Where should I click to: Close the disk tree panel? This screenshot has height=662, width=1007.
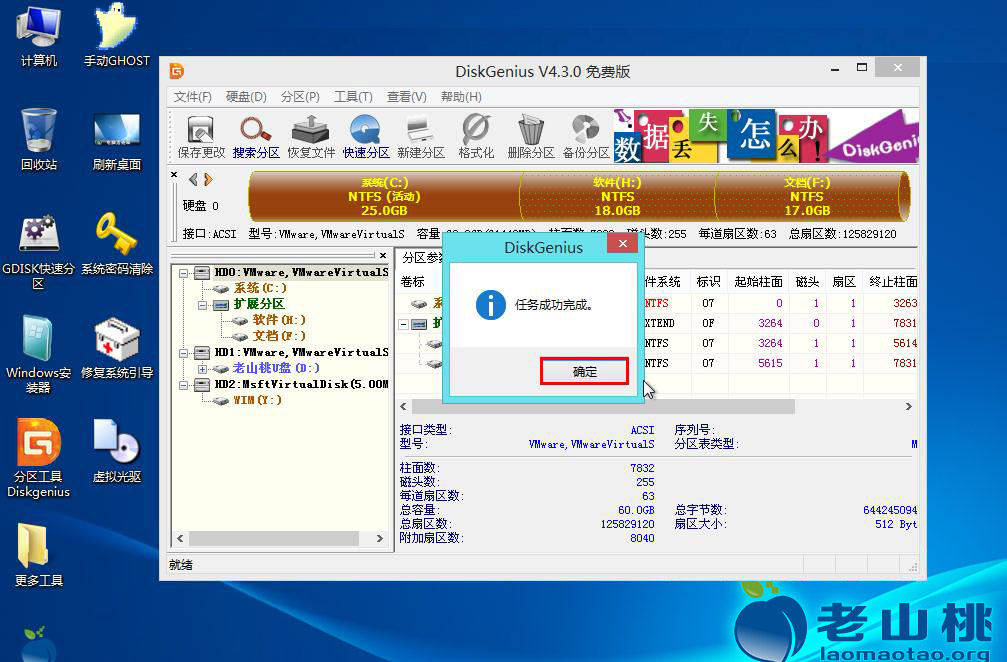383,256
